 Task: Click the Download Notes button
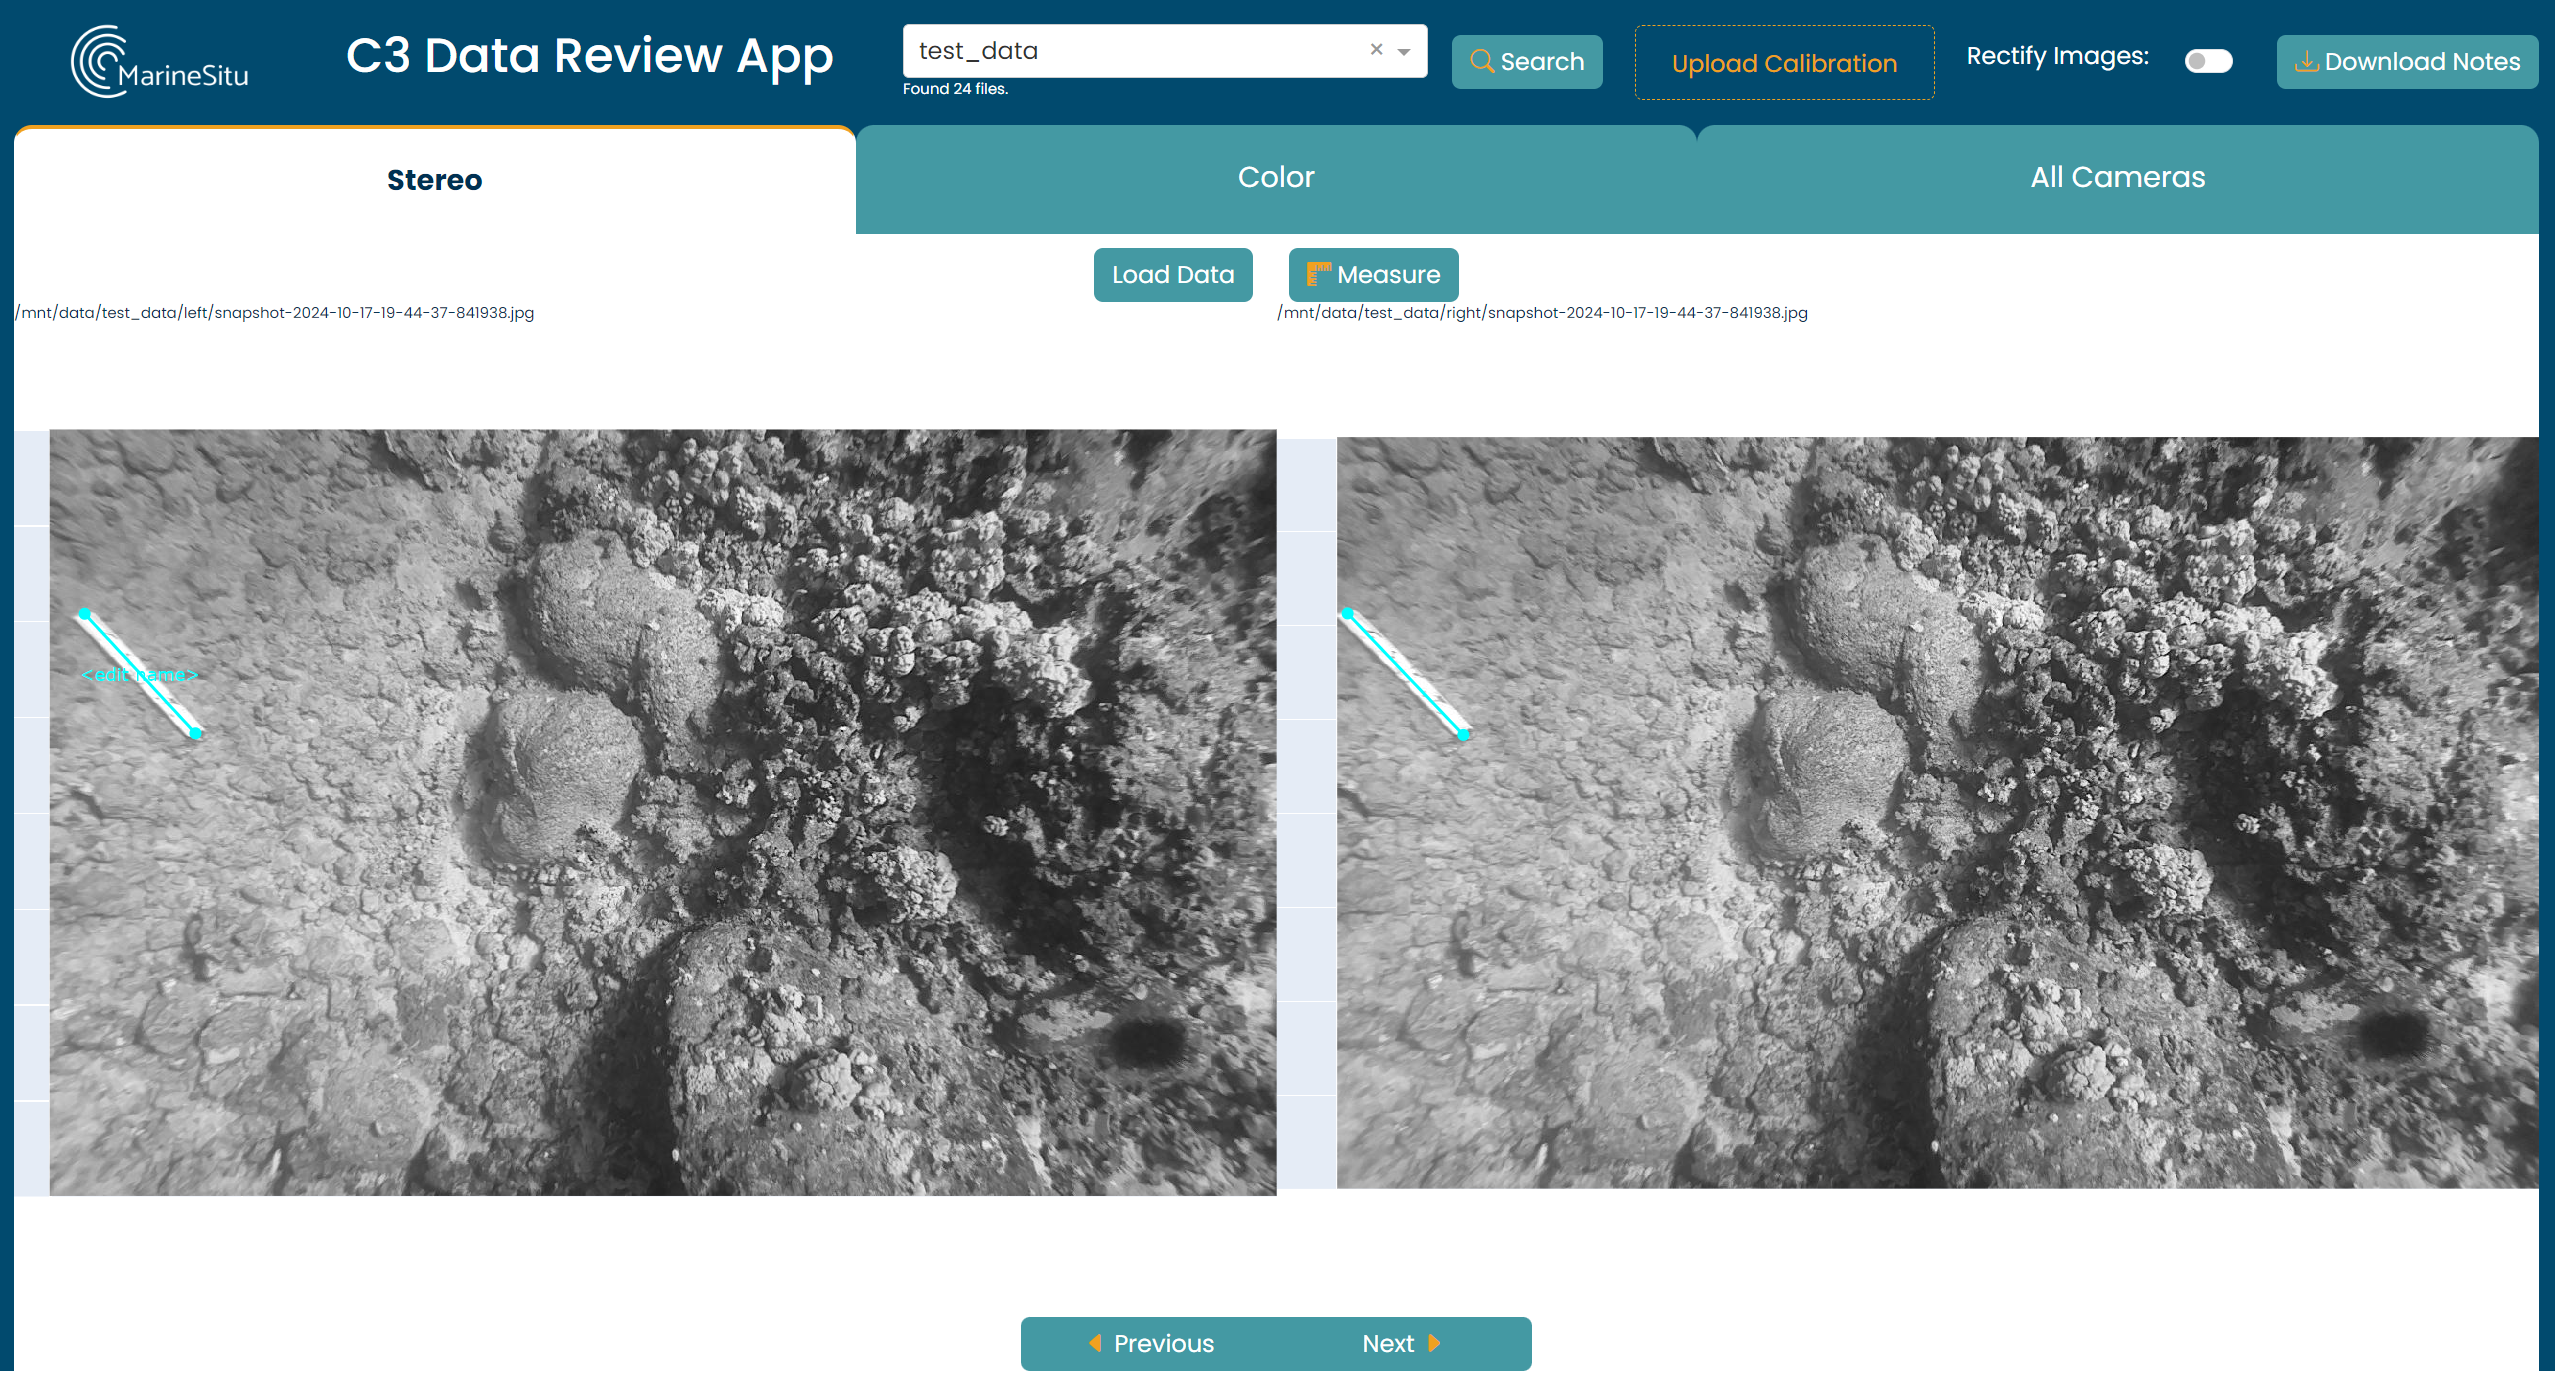pos(2406,62)
